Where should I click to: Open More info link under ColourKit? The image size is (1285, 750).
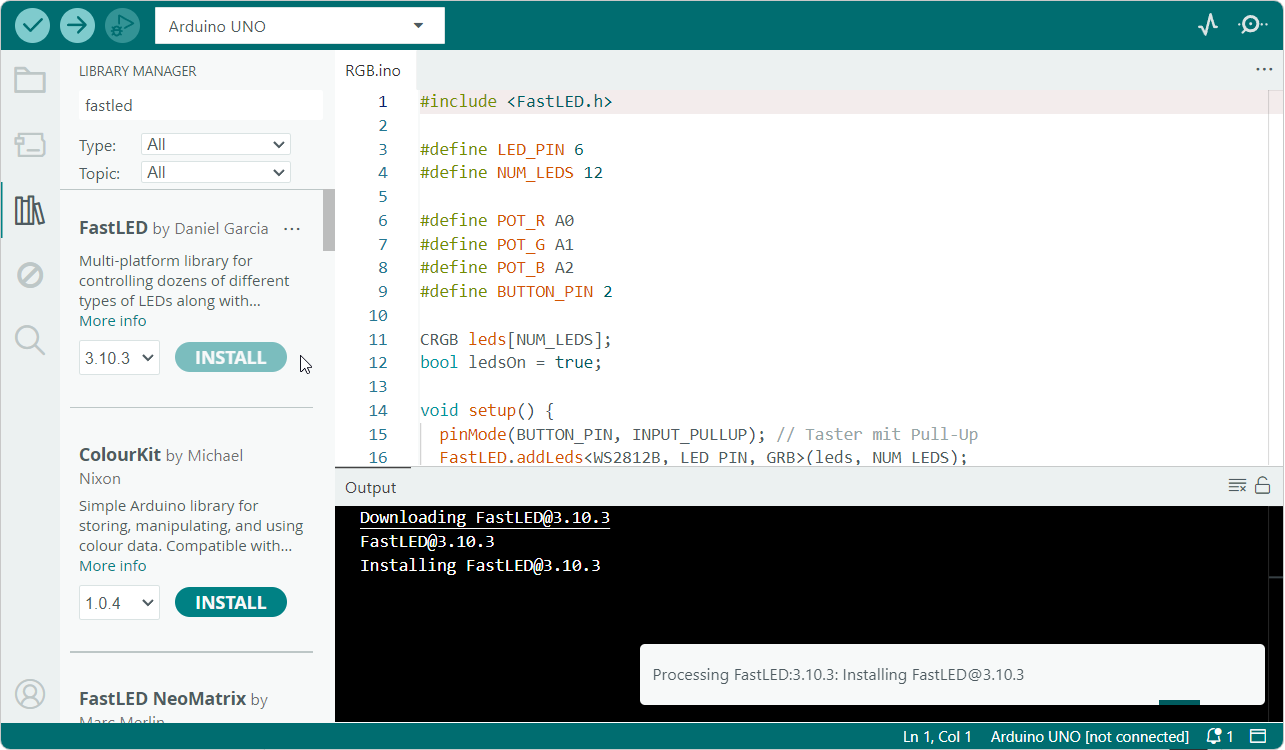(113, 566)
